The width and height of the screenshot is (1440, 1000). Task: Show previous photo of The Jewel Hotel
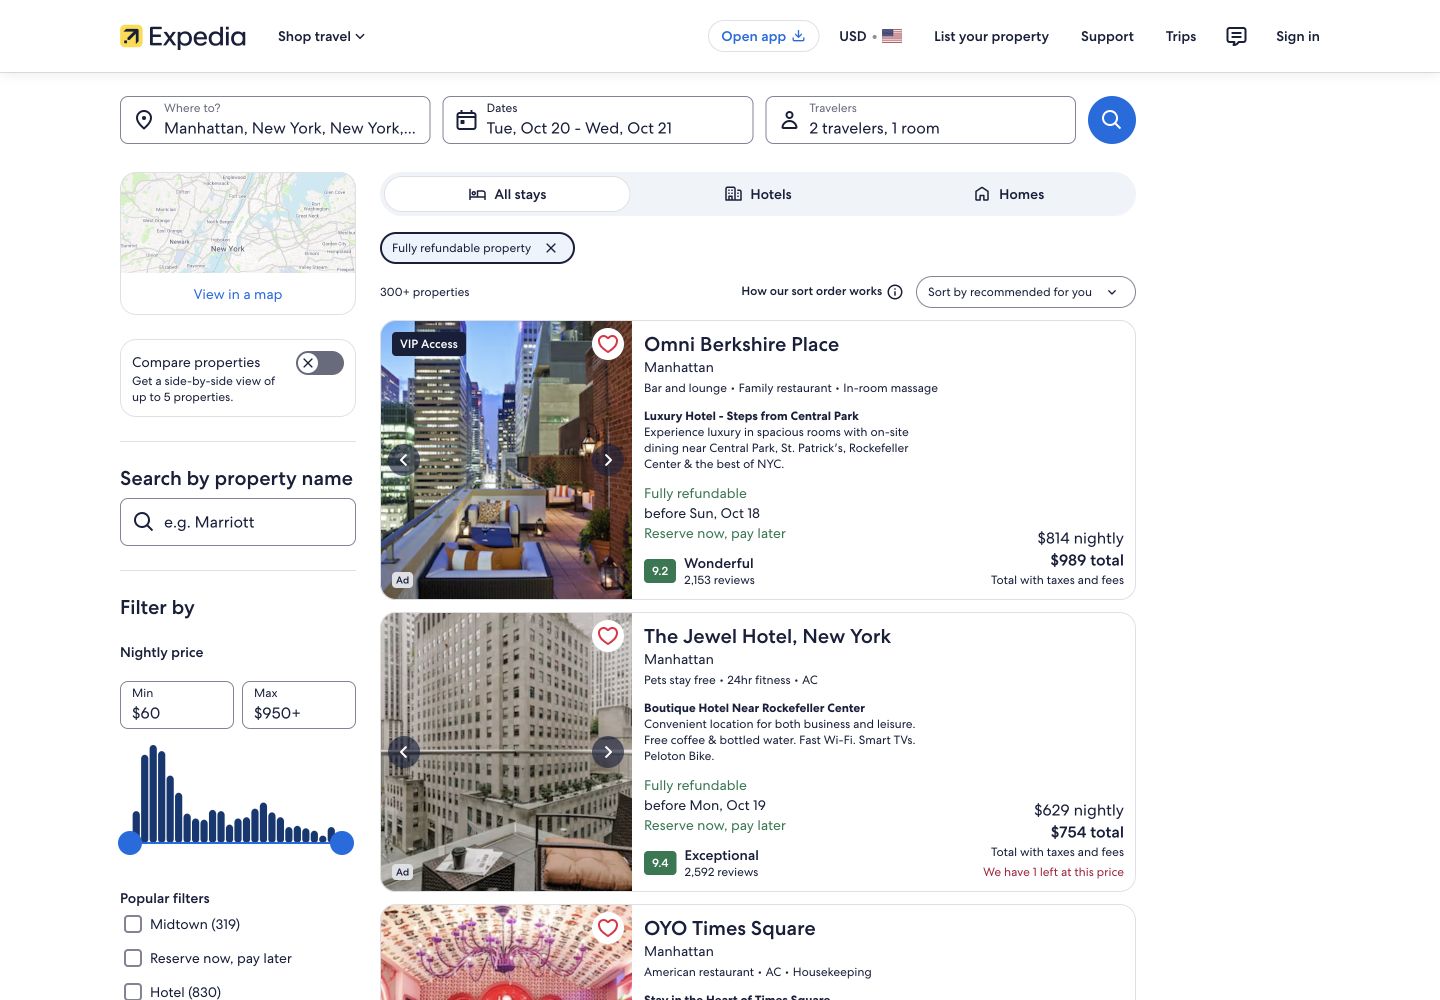click(404, 752)
